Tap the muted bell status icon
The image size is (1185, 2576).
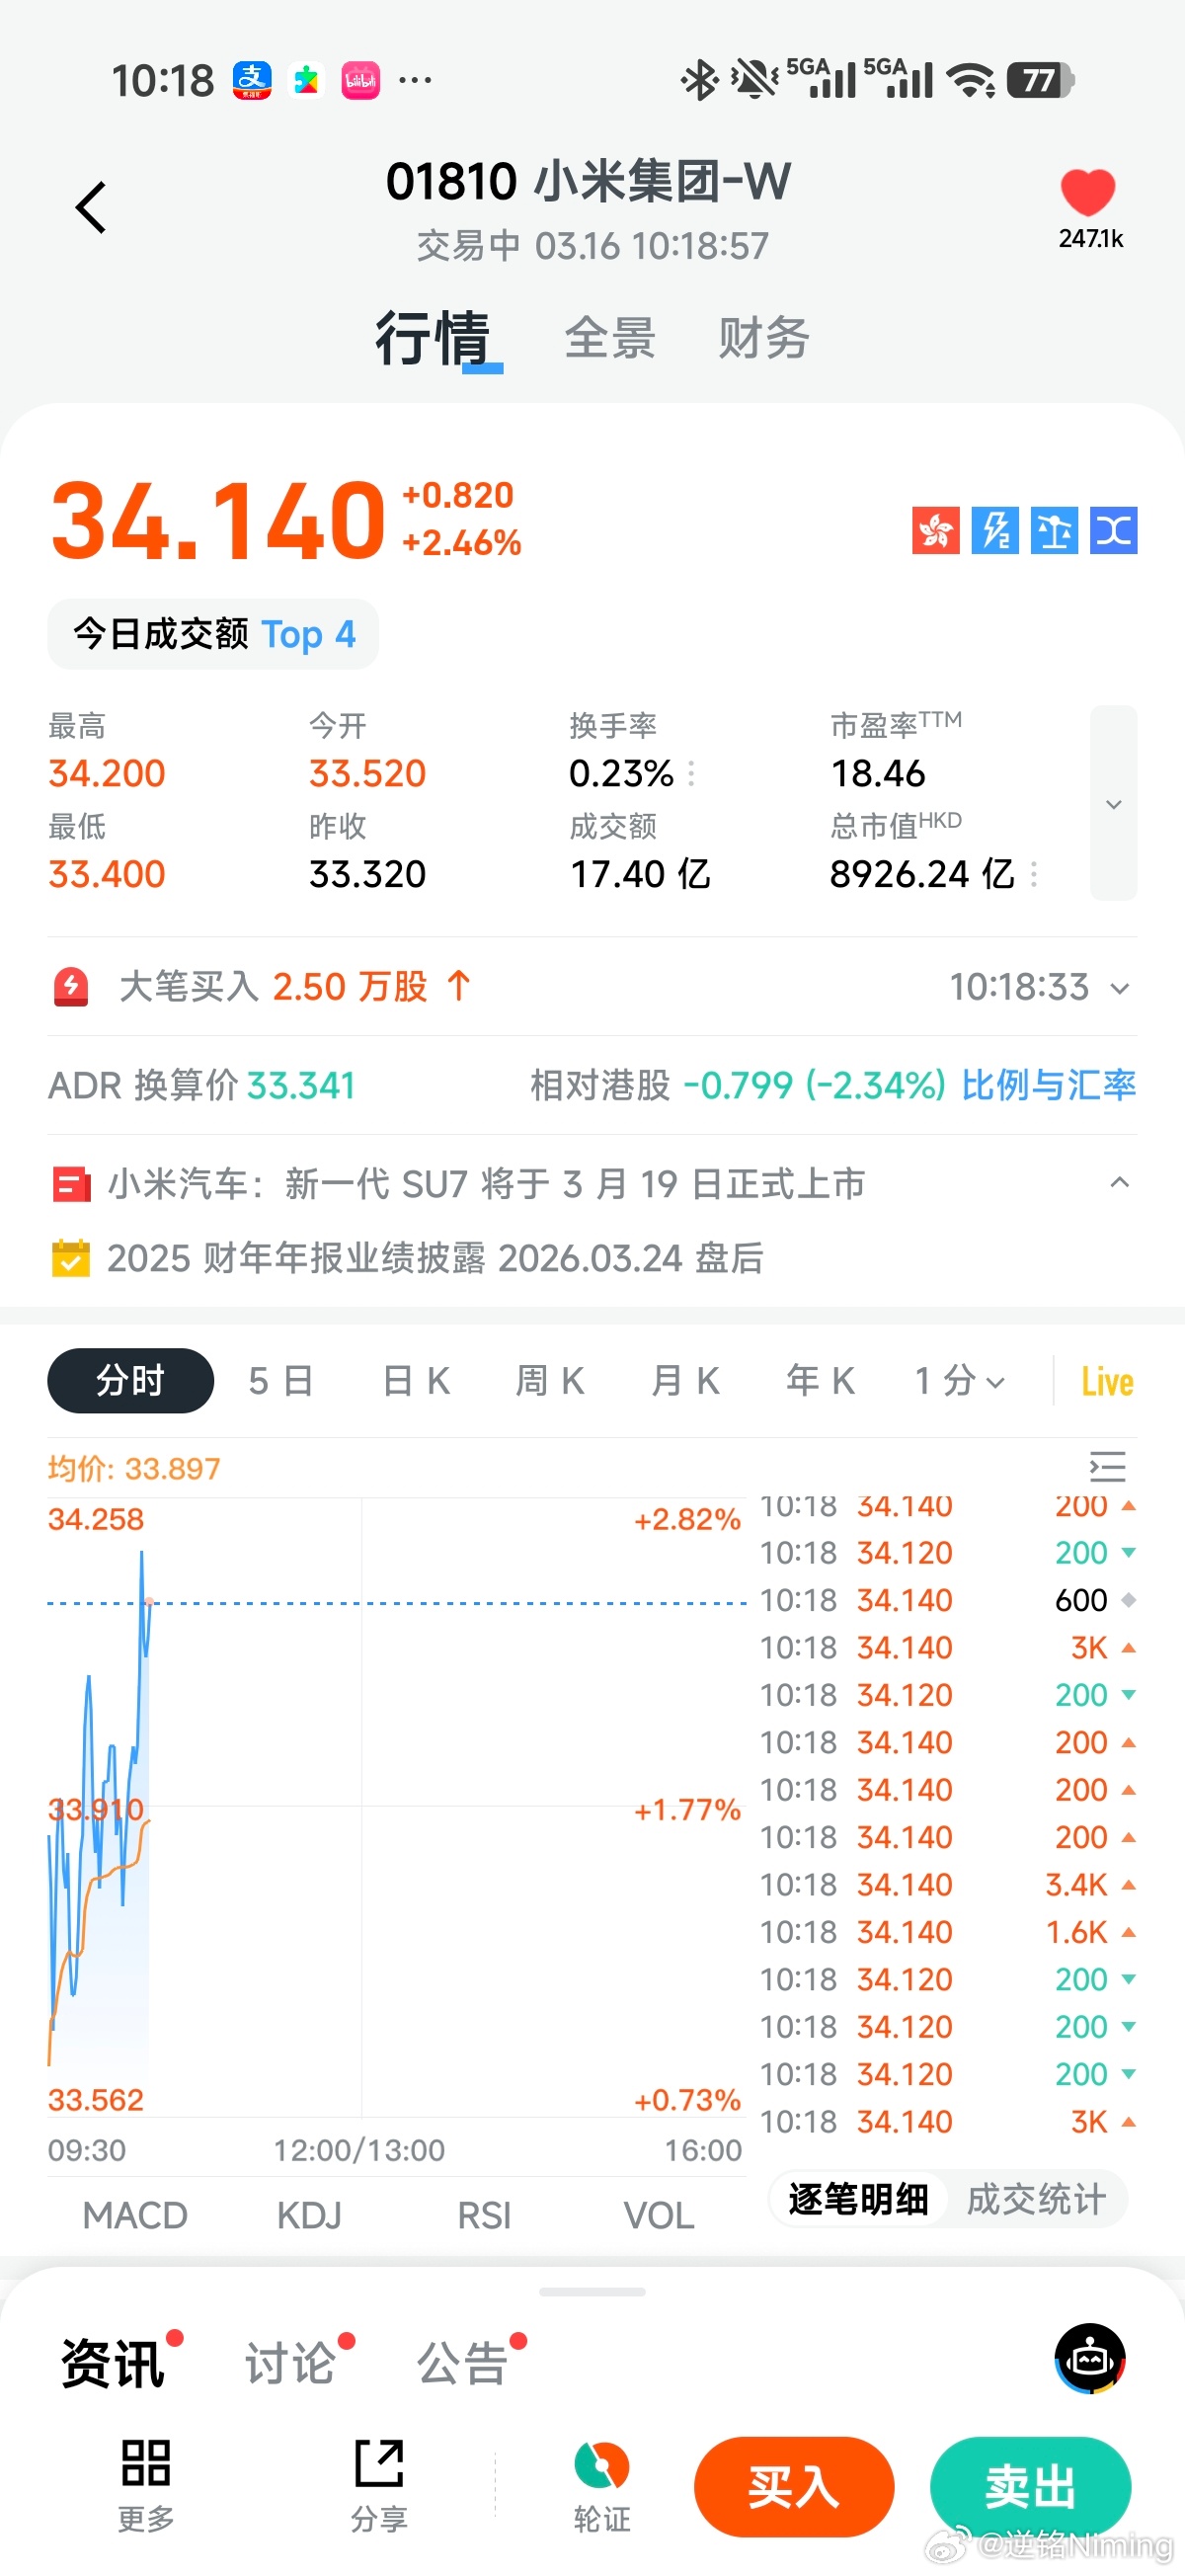(754, 80)
